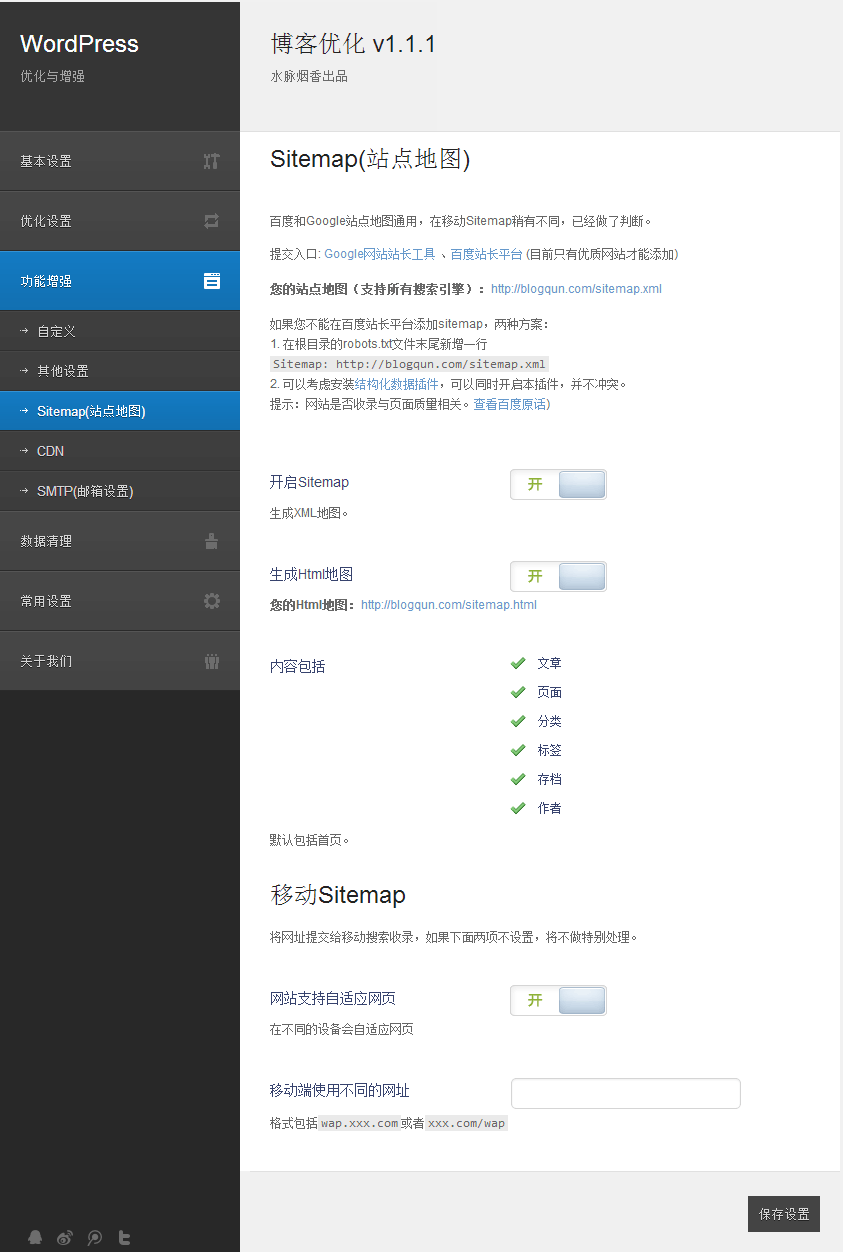Toggle the 网站支持自适应网页 switch
The width and height of the screenshot is (843, 1252).
558,1000
